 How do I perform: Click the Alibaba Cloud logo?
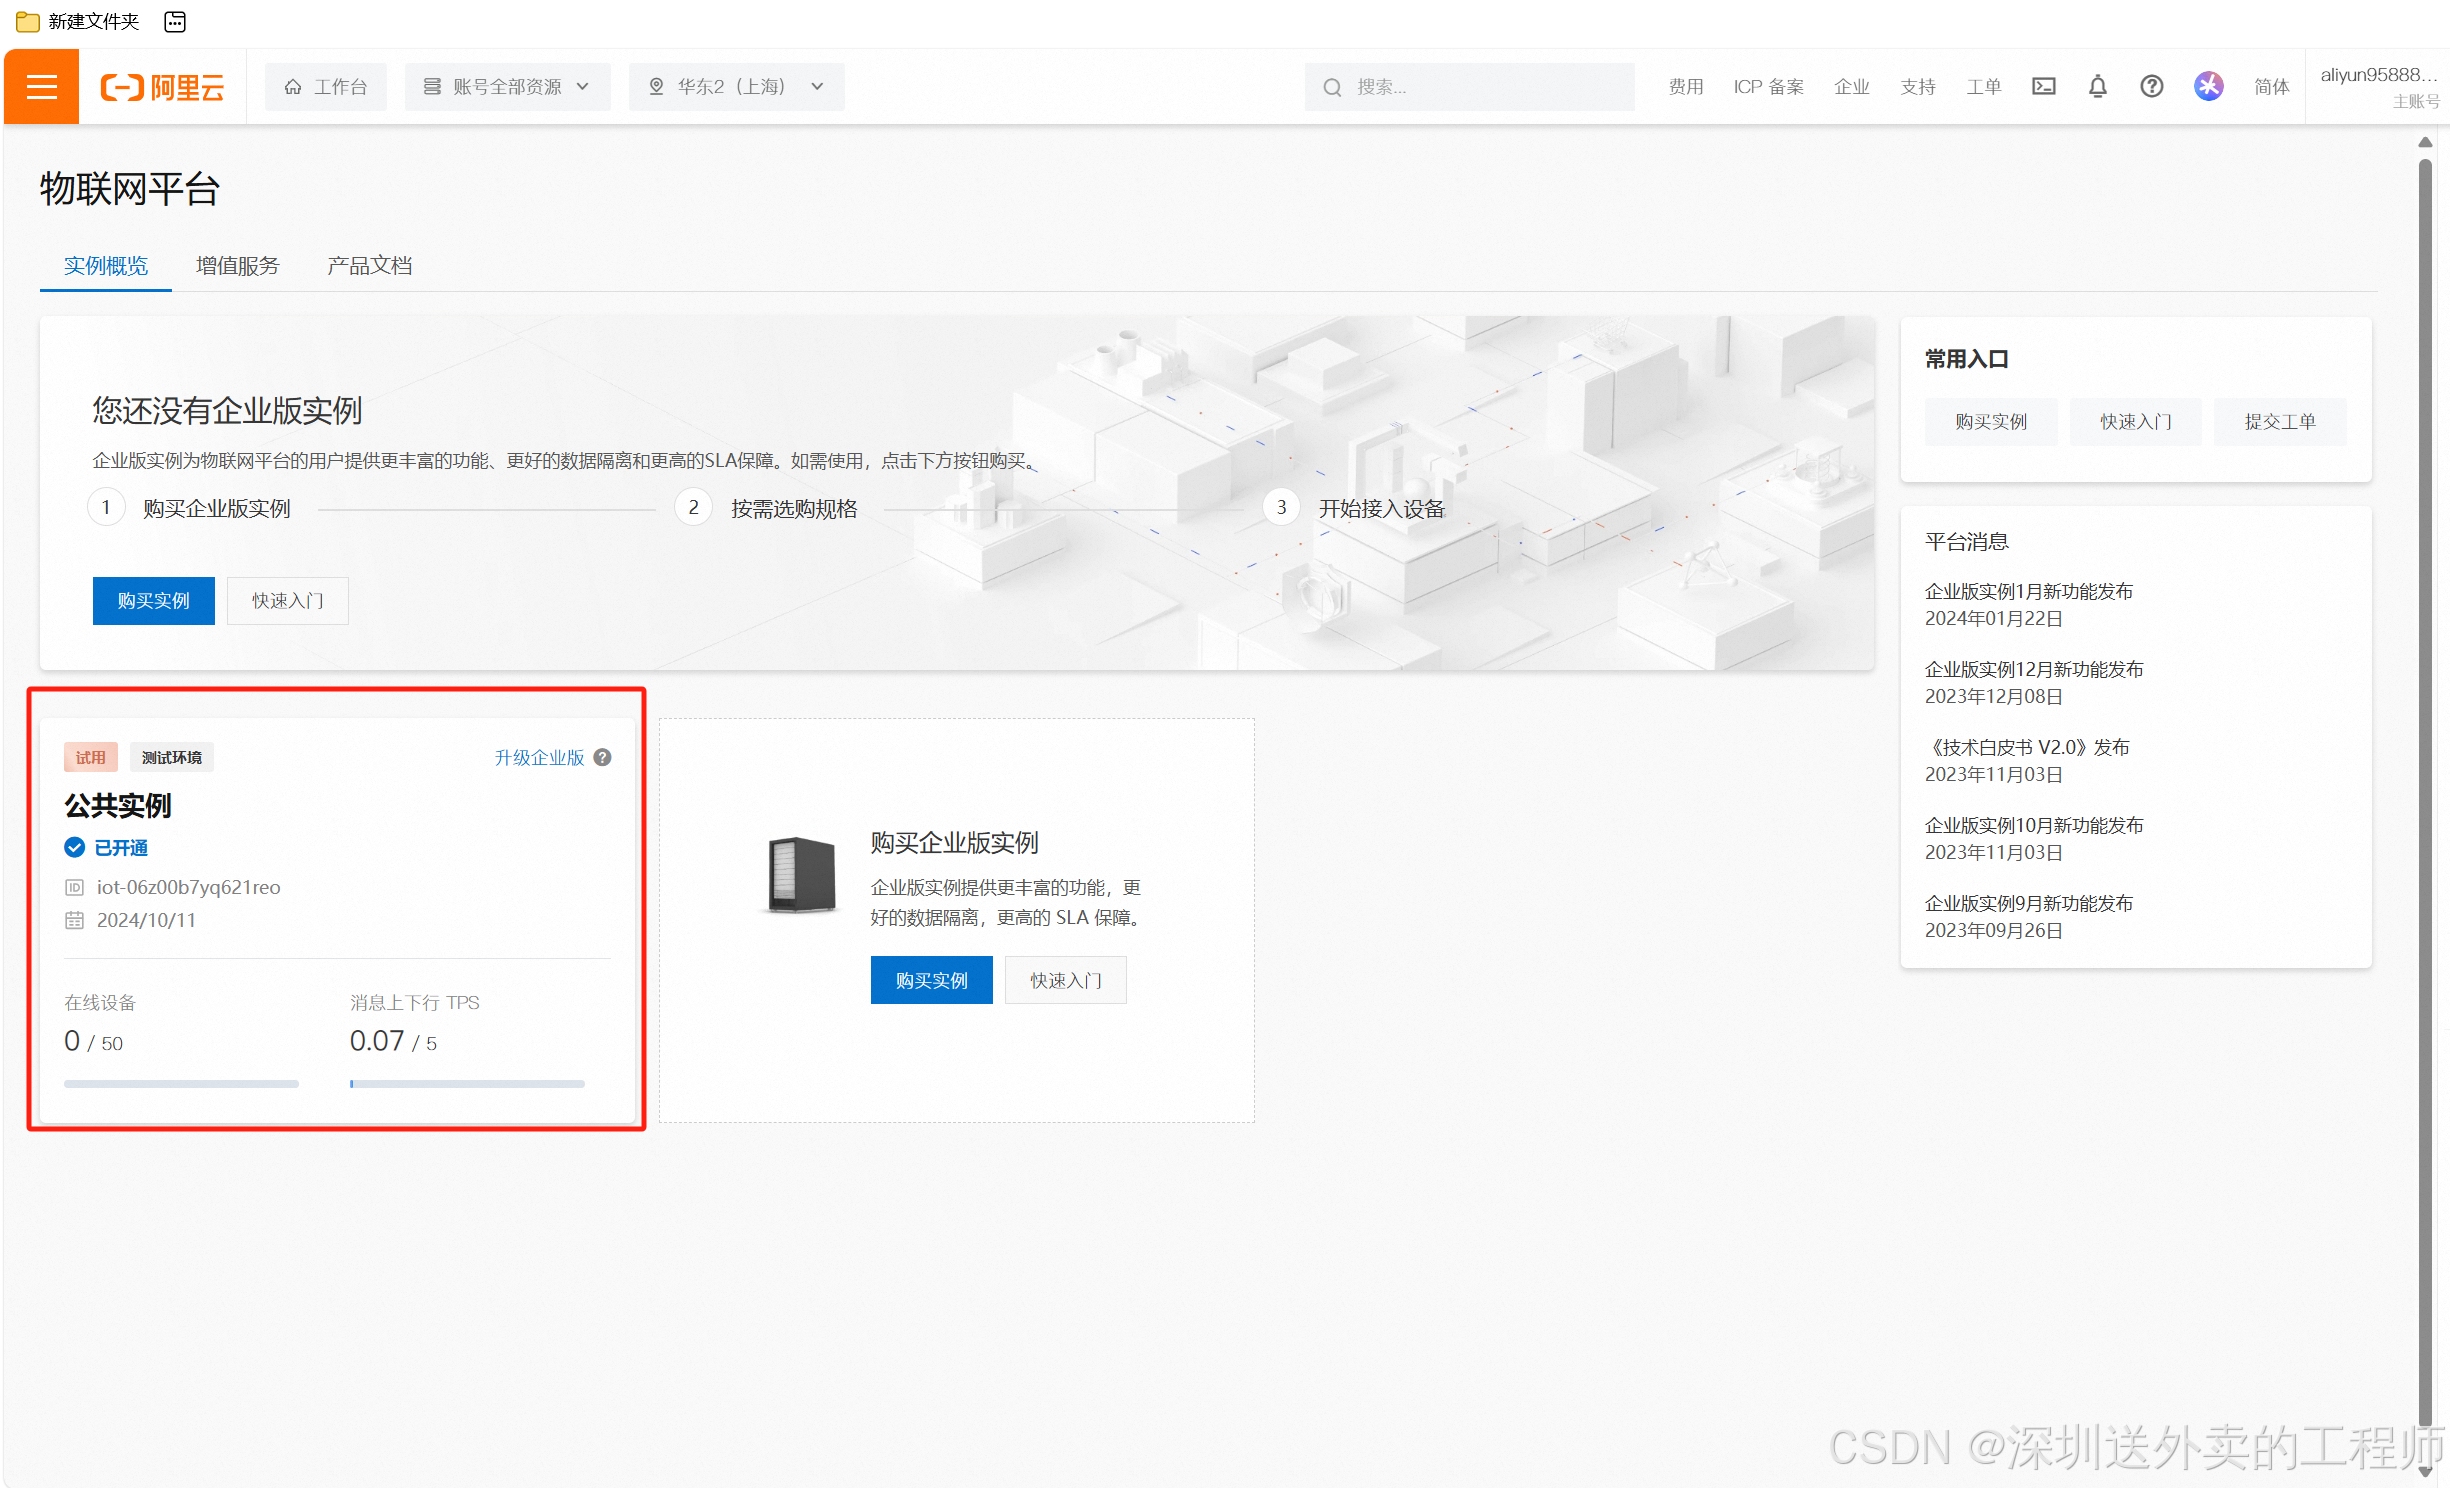tap(162, 87)
